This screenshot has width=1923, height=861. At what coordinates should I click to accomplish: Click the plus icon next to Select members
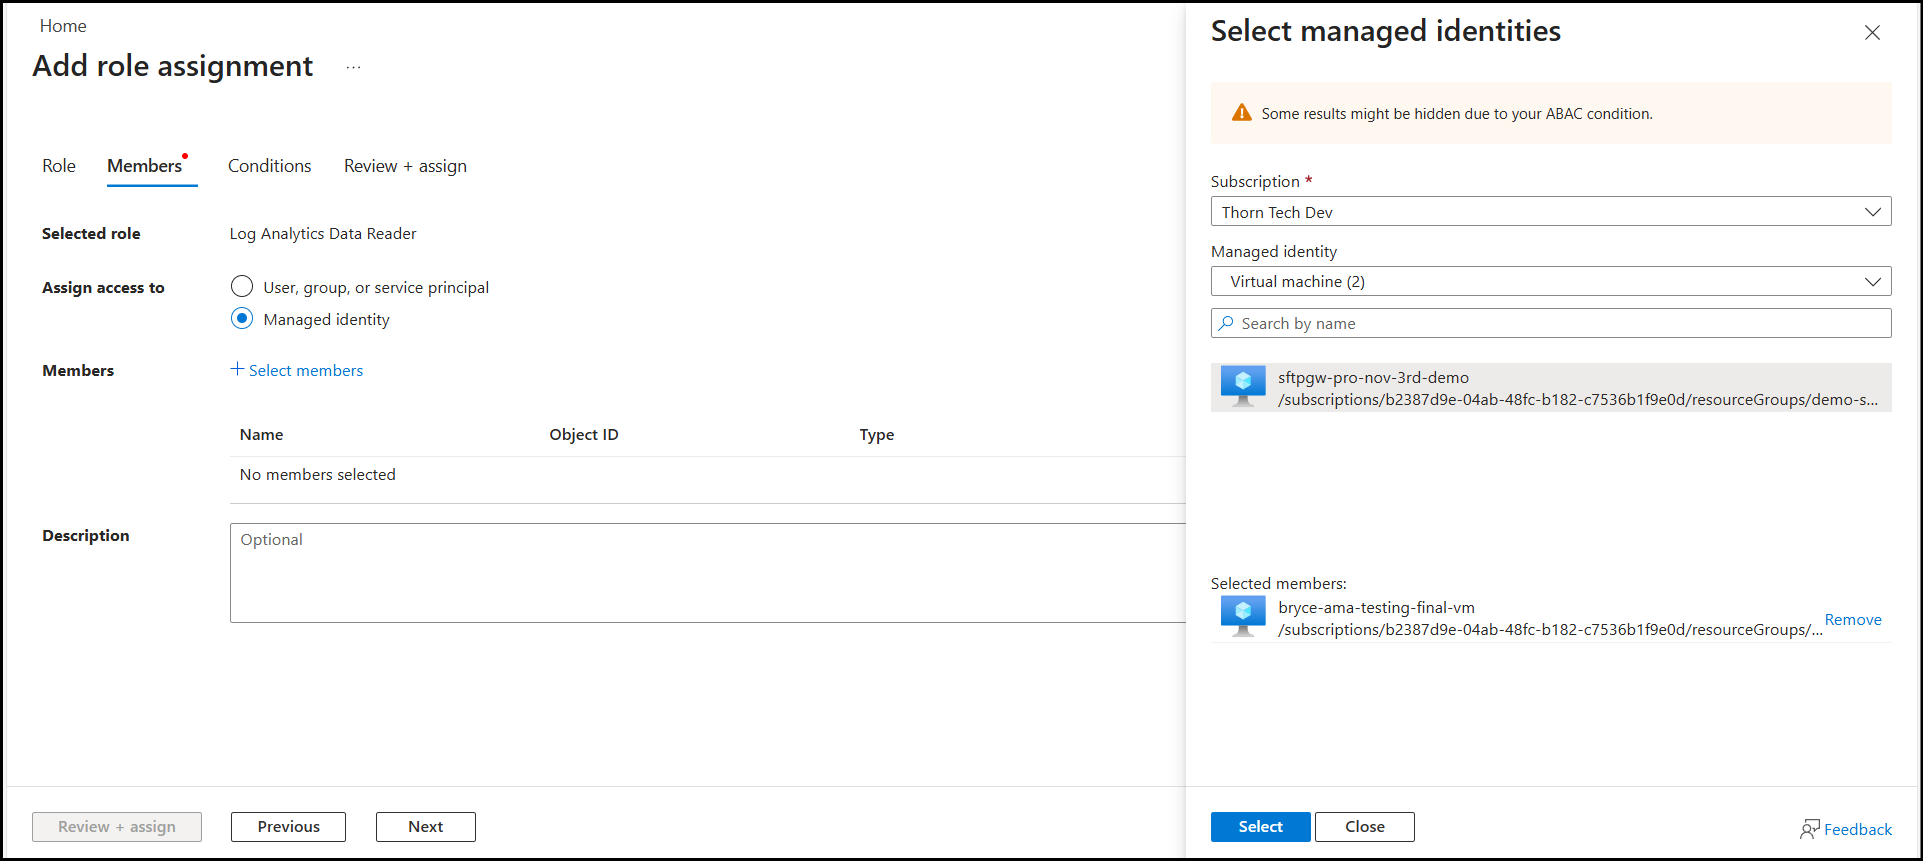click(x=237, y=370)
